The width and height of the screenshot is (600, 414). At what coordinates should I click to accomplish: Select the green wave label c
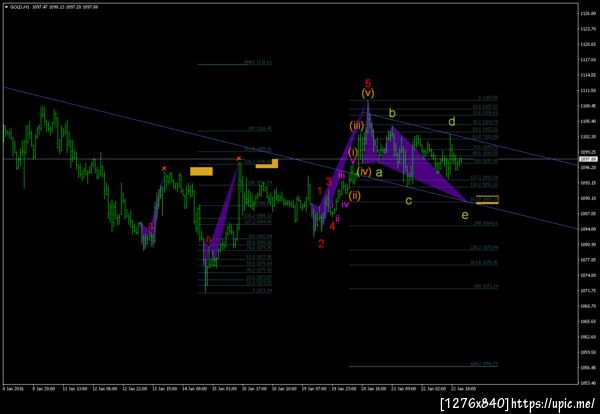tap(409, 200)
